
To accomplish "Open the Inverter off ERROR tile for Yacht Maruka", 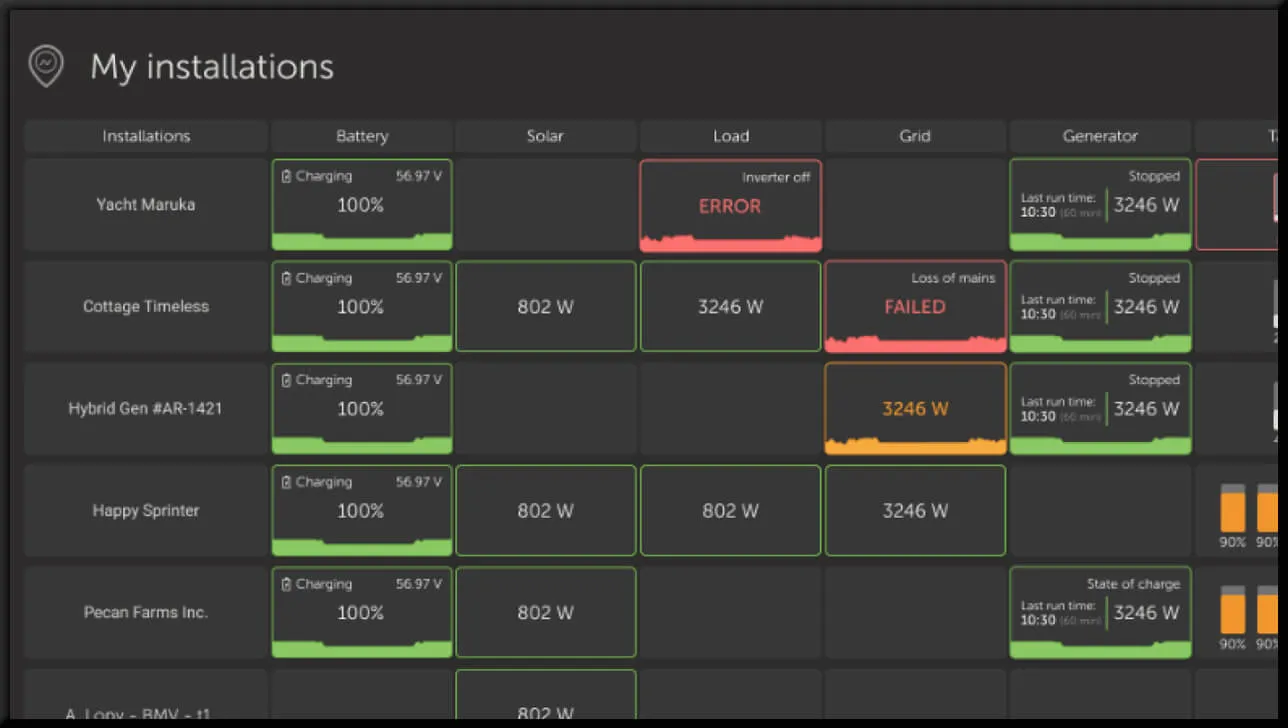I will point(730,204).
